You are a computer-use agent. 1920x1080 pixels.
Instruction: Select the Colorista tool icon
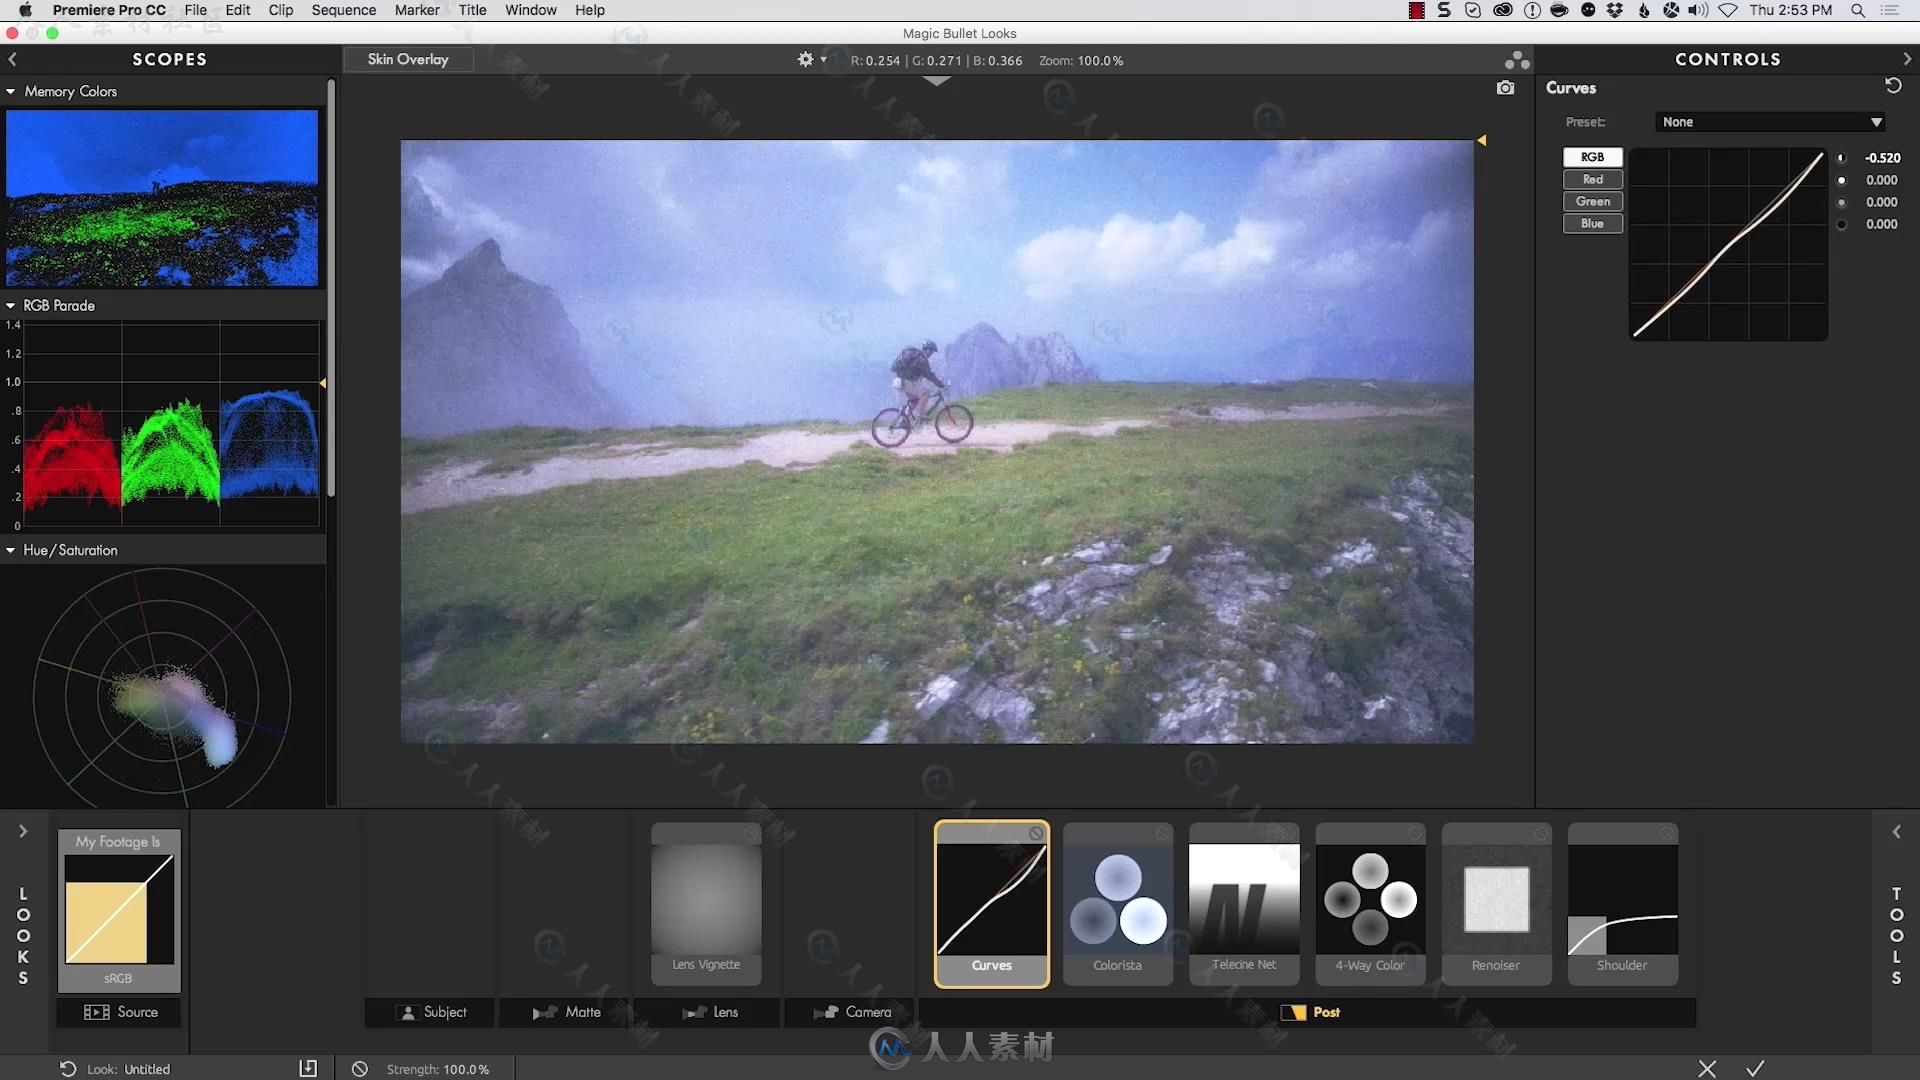click(x=1117, y=901)
